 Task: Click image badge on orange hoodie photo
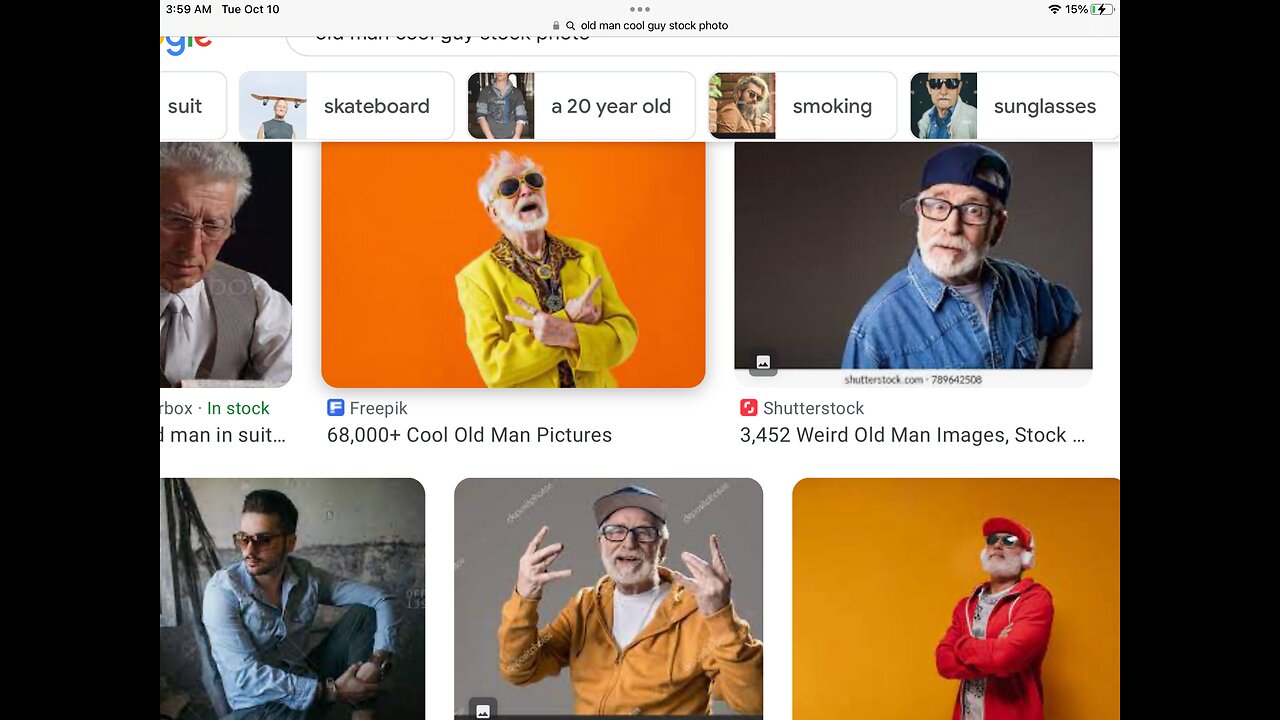(483, 710)
